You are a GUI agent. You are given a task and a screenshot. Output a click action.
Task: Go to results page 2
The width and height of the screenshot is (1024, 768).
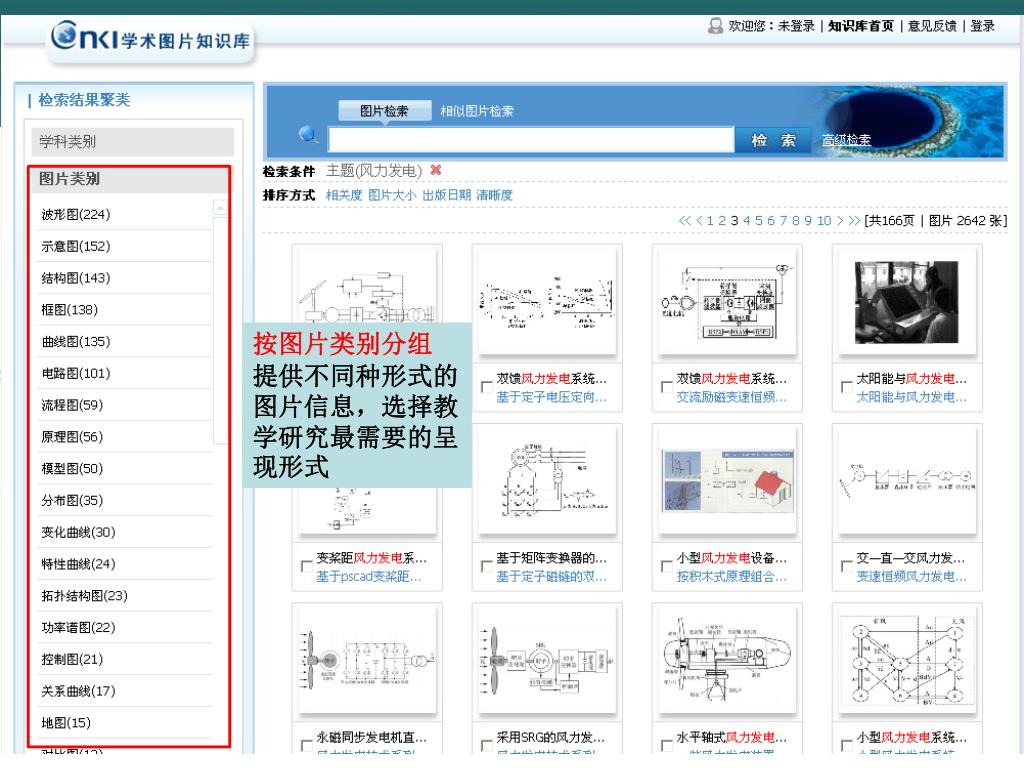[722, 221]
